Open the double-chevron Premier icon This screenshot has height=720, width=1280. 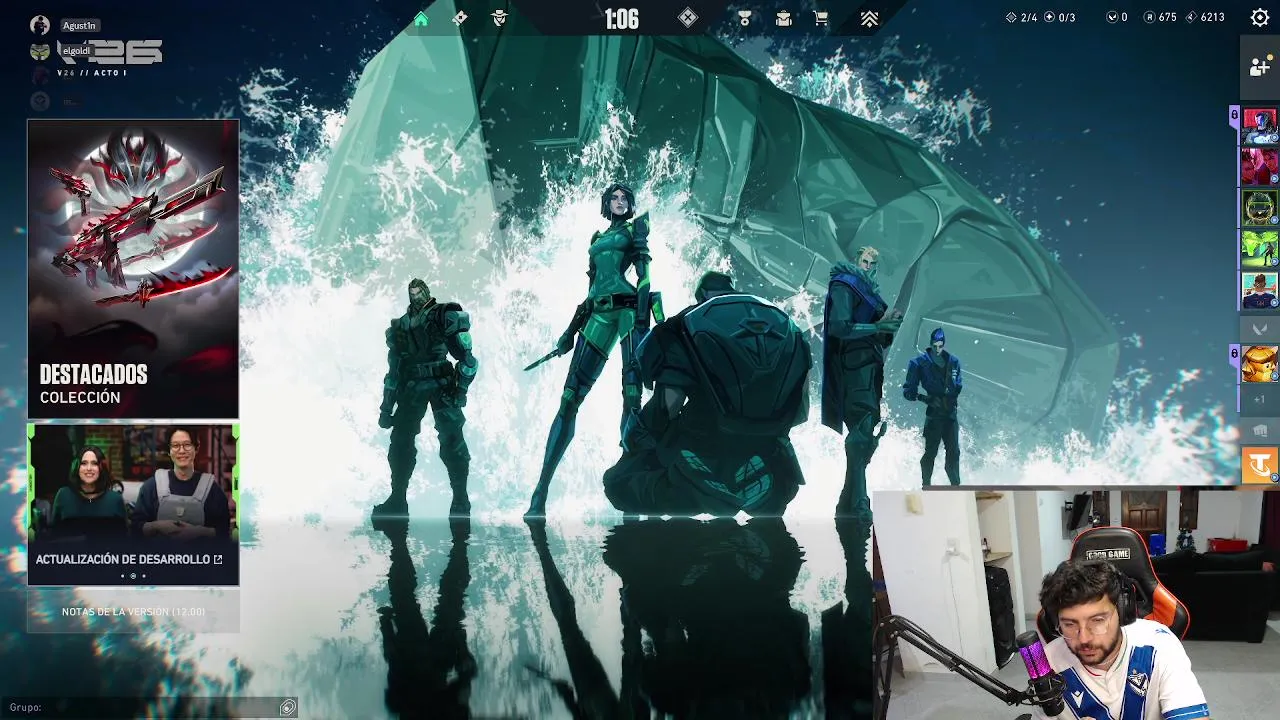(869, 18)
